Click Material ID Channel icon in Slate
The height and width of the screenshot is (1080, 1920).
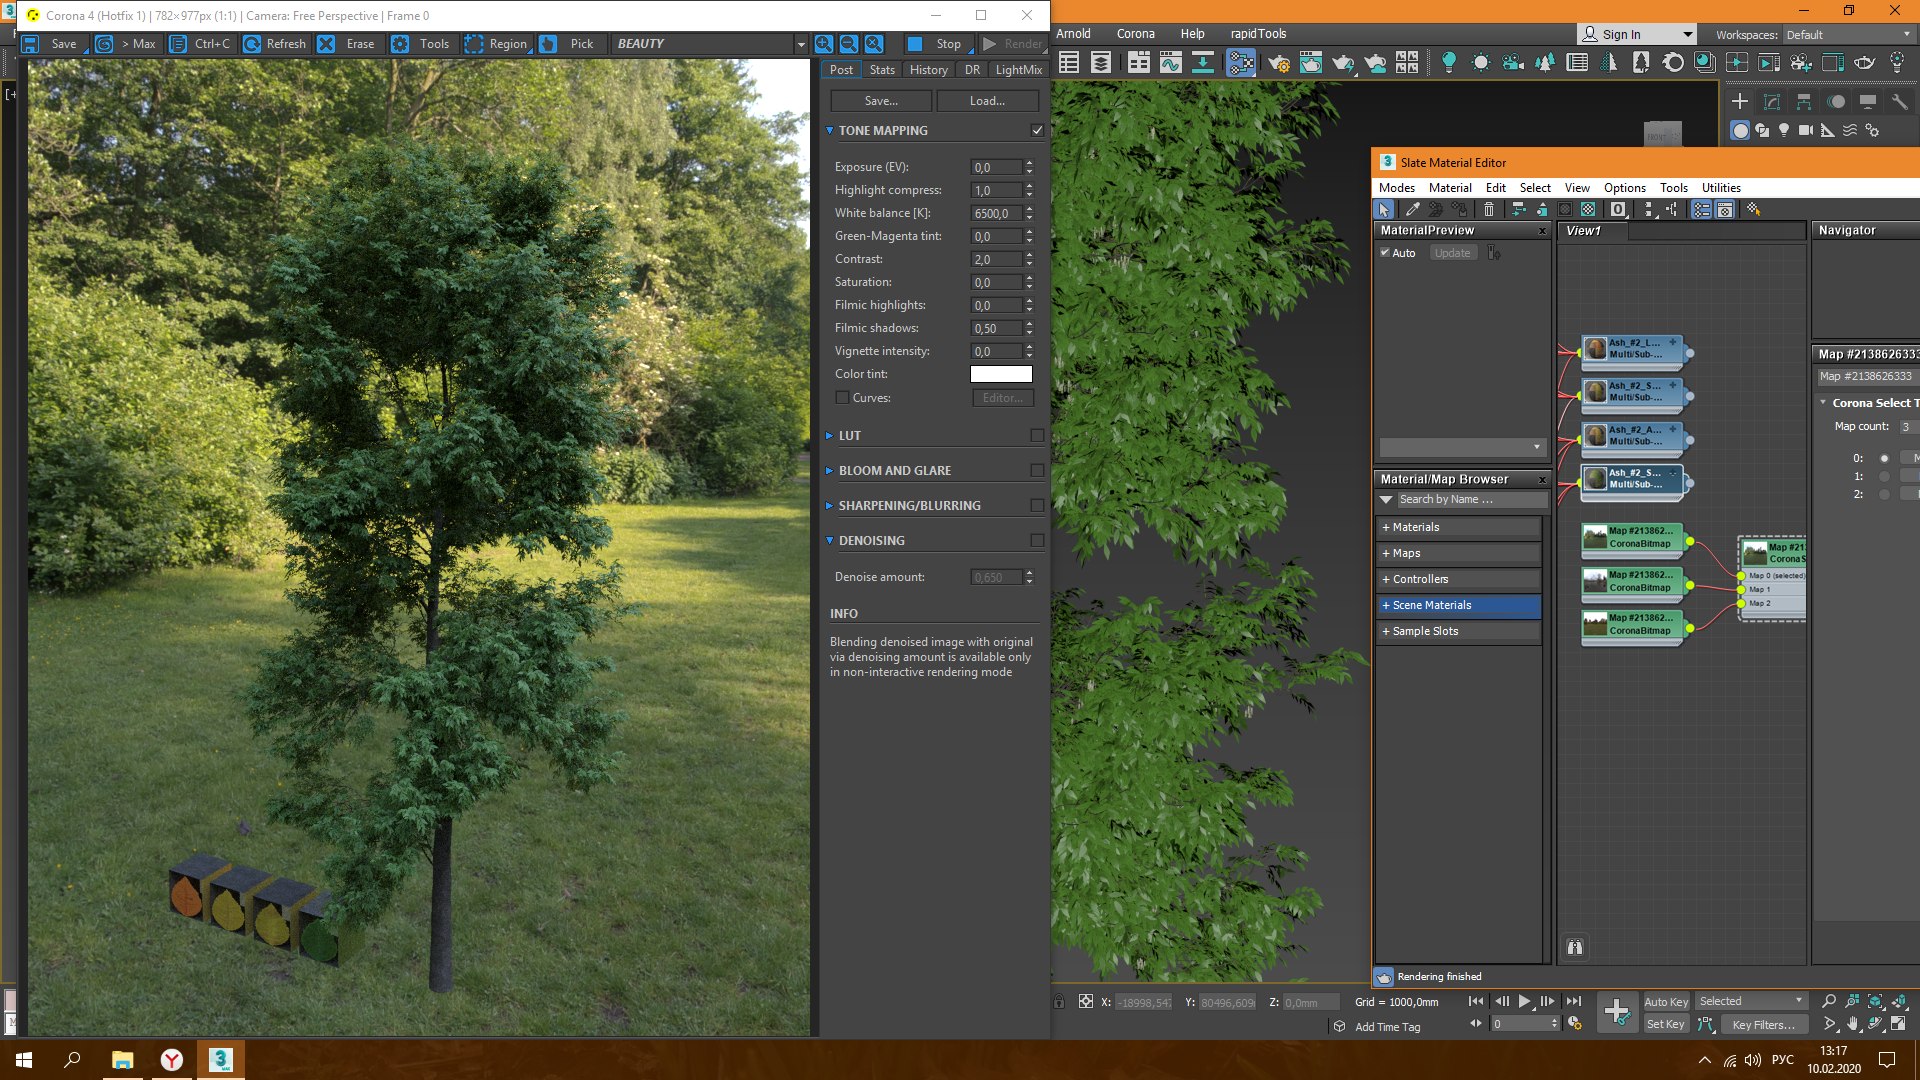pos(1618,209)
